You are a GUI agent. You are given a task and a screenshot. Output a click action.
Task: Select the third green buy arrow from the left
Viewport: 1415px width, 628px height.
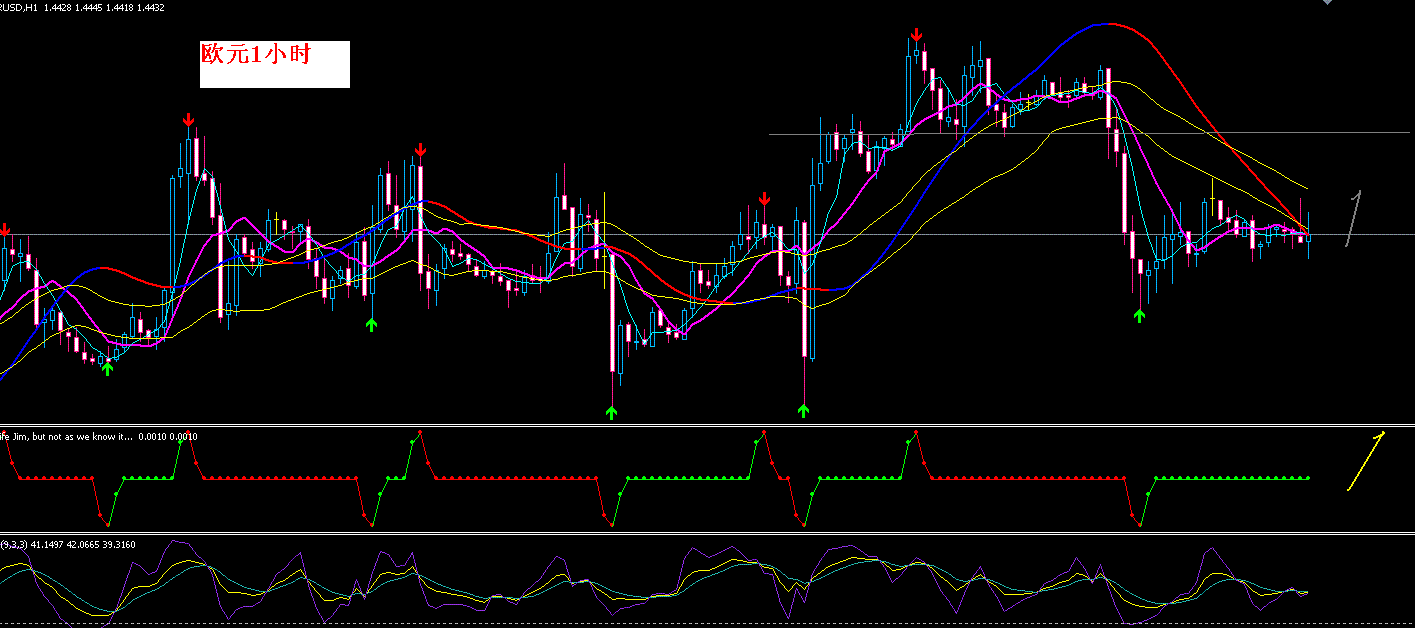[x=611, y=412]
